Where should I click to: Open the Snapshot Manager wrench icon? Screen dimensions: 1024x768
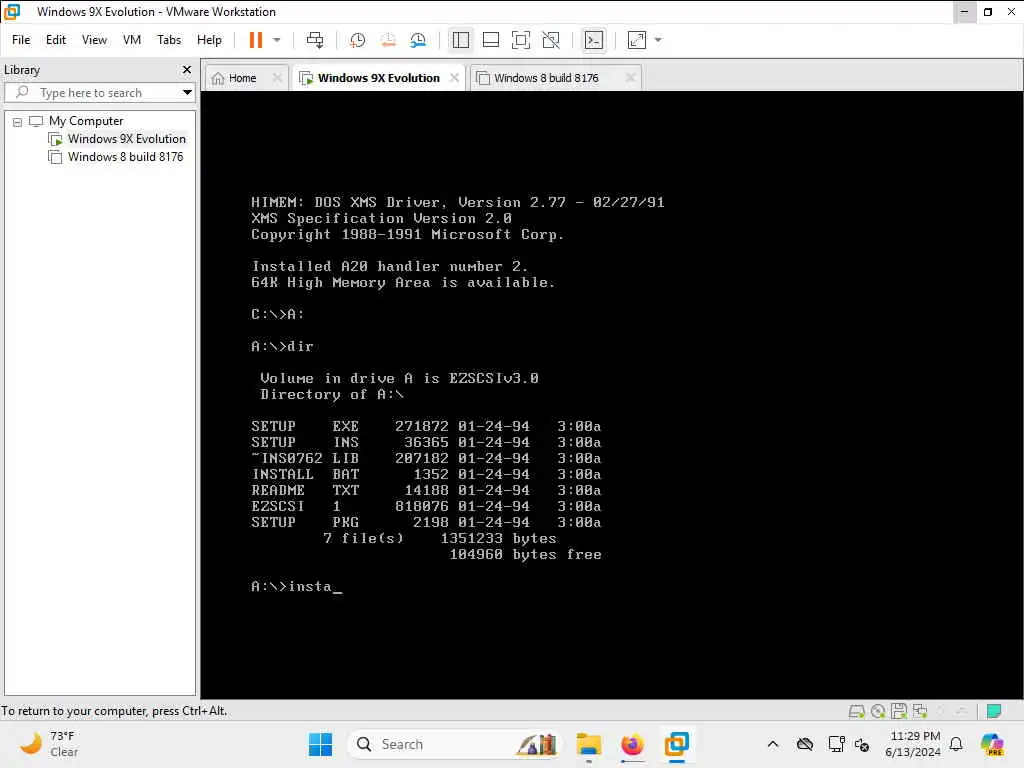pyautogui.click(x=418, y=40)
